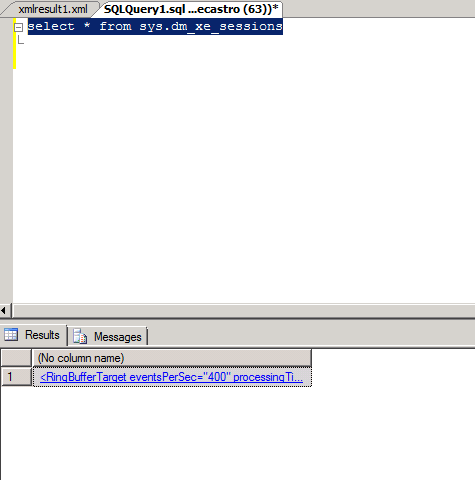Open the Results tab
475x480 pixels.
click(x=33, y=335)
